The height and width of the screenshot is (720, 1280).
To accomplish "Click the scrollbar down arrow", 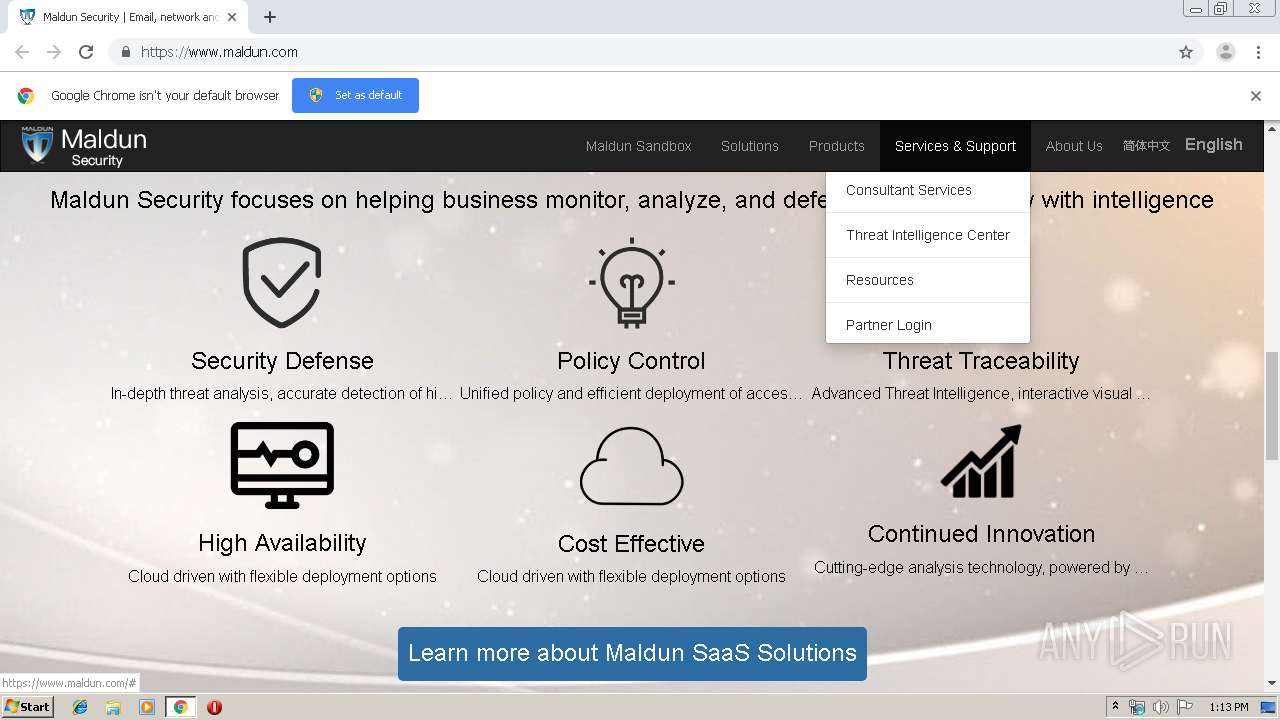I will pyautogui.click(x=1272, y=683).
